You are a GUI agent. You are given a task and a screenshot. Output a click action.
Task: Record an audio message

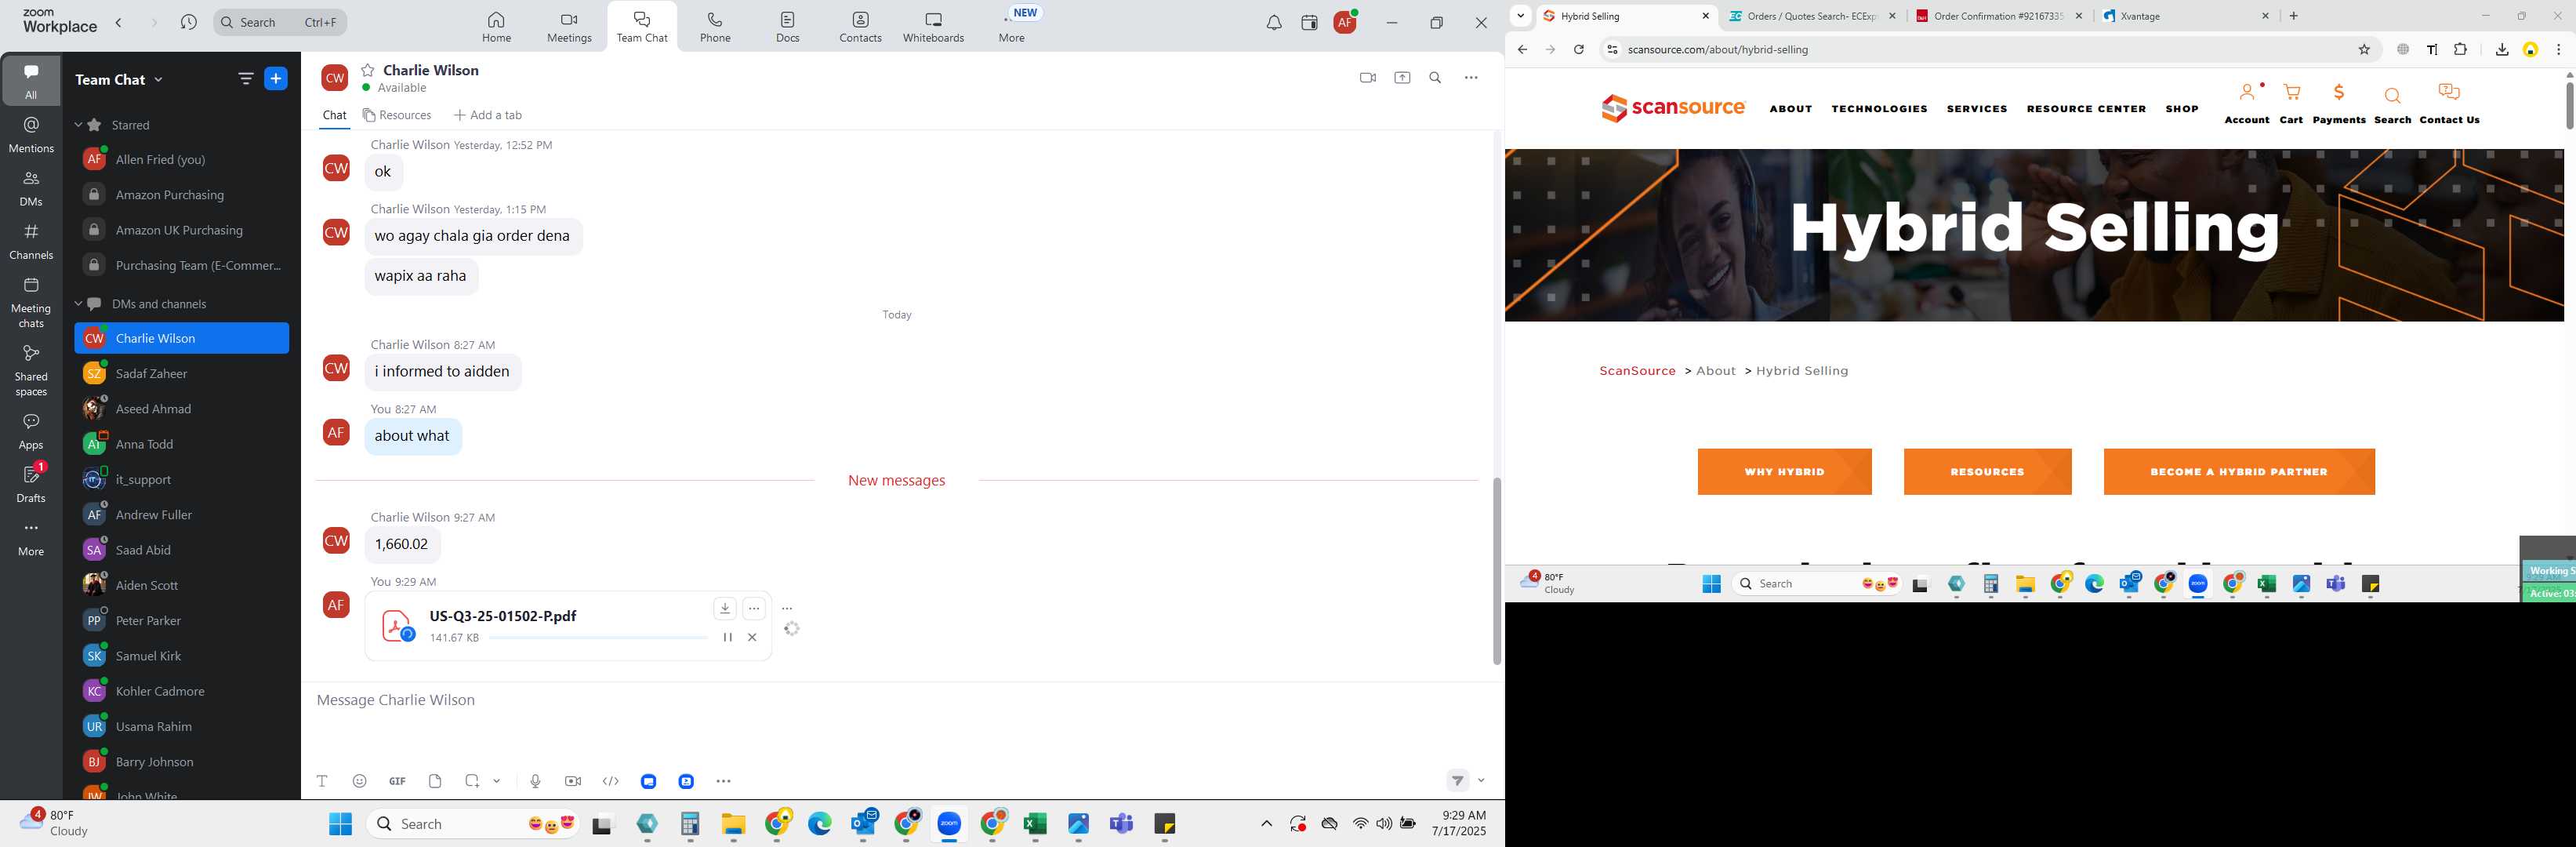535,781
